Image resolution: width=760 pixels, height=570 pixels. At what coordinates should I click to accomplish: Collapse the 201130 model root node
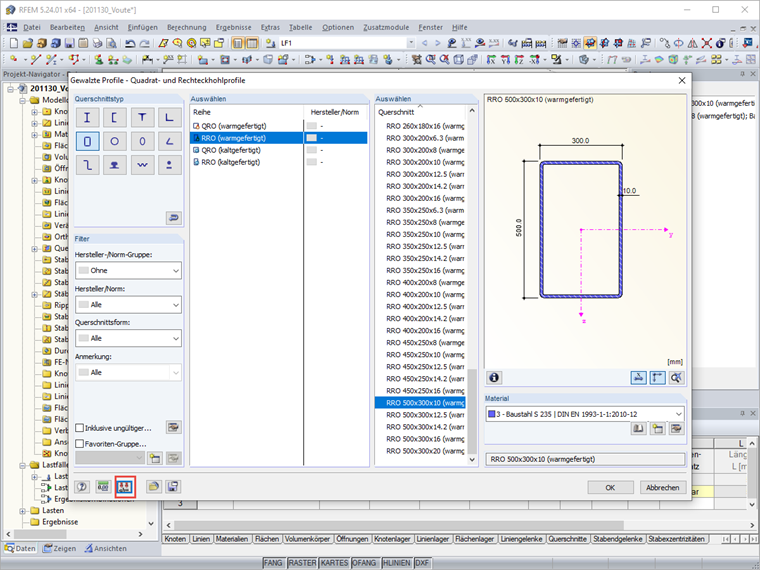[10, 89]
